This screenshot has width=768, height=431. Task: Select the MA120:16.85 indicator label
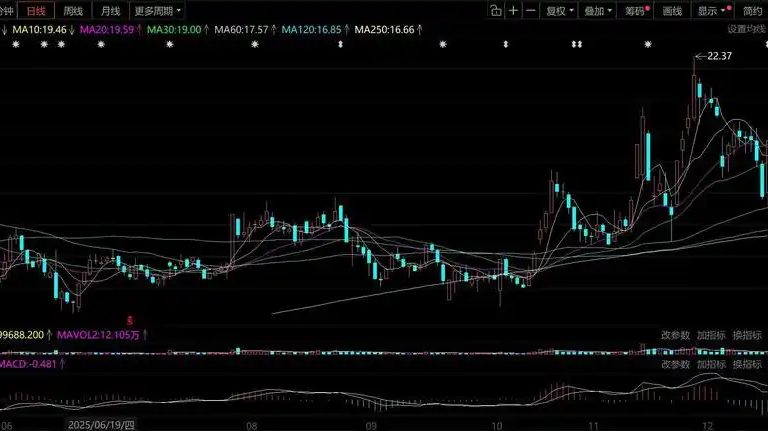pos(311,30)
